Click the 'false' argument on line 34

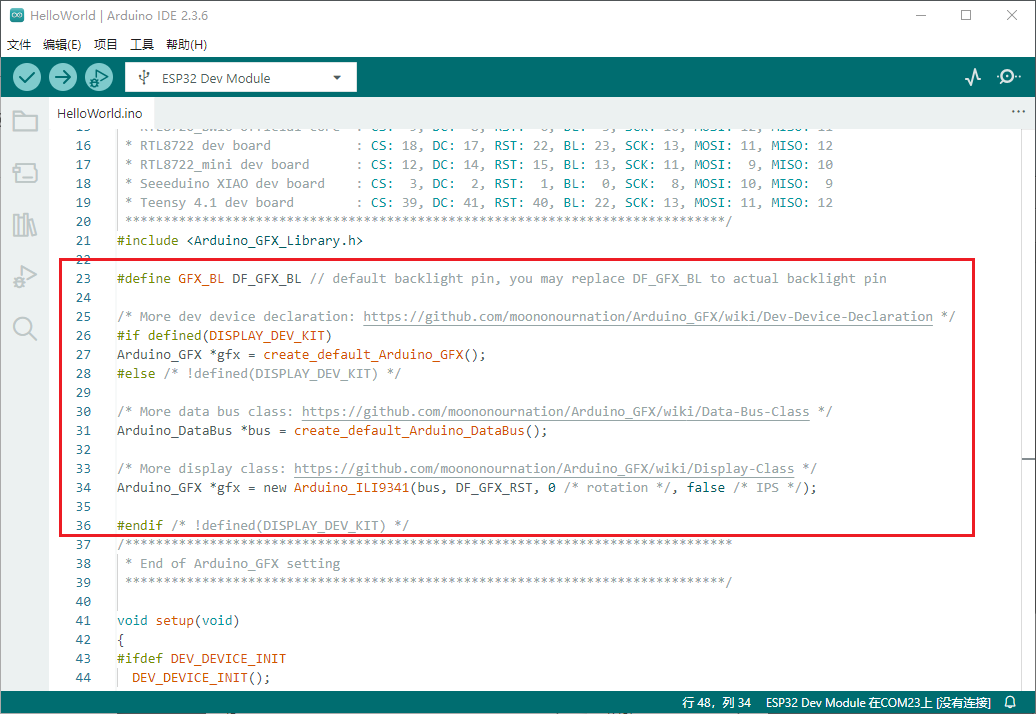click(x=706, y=487)
